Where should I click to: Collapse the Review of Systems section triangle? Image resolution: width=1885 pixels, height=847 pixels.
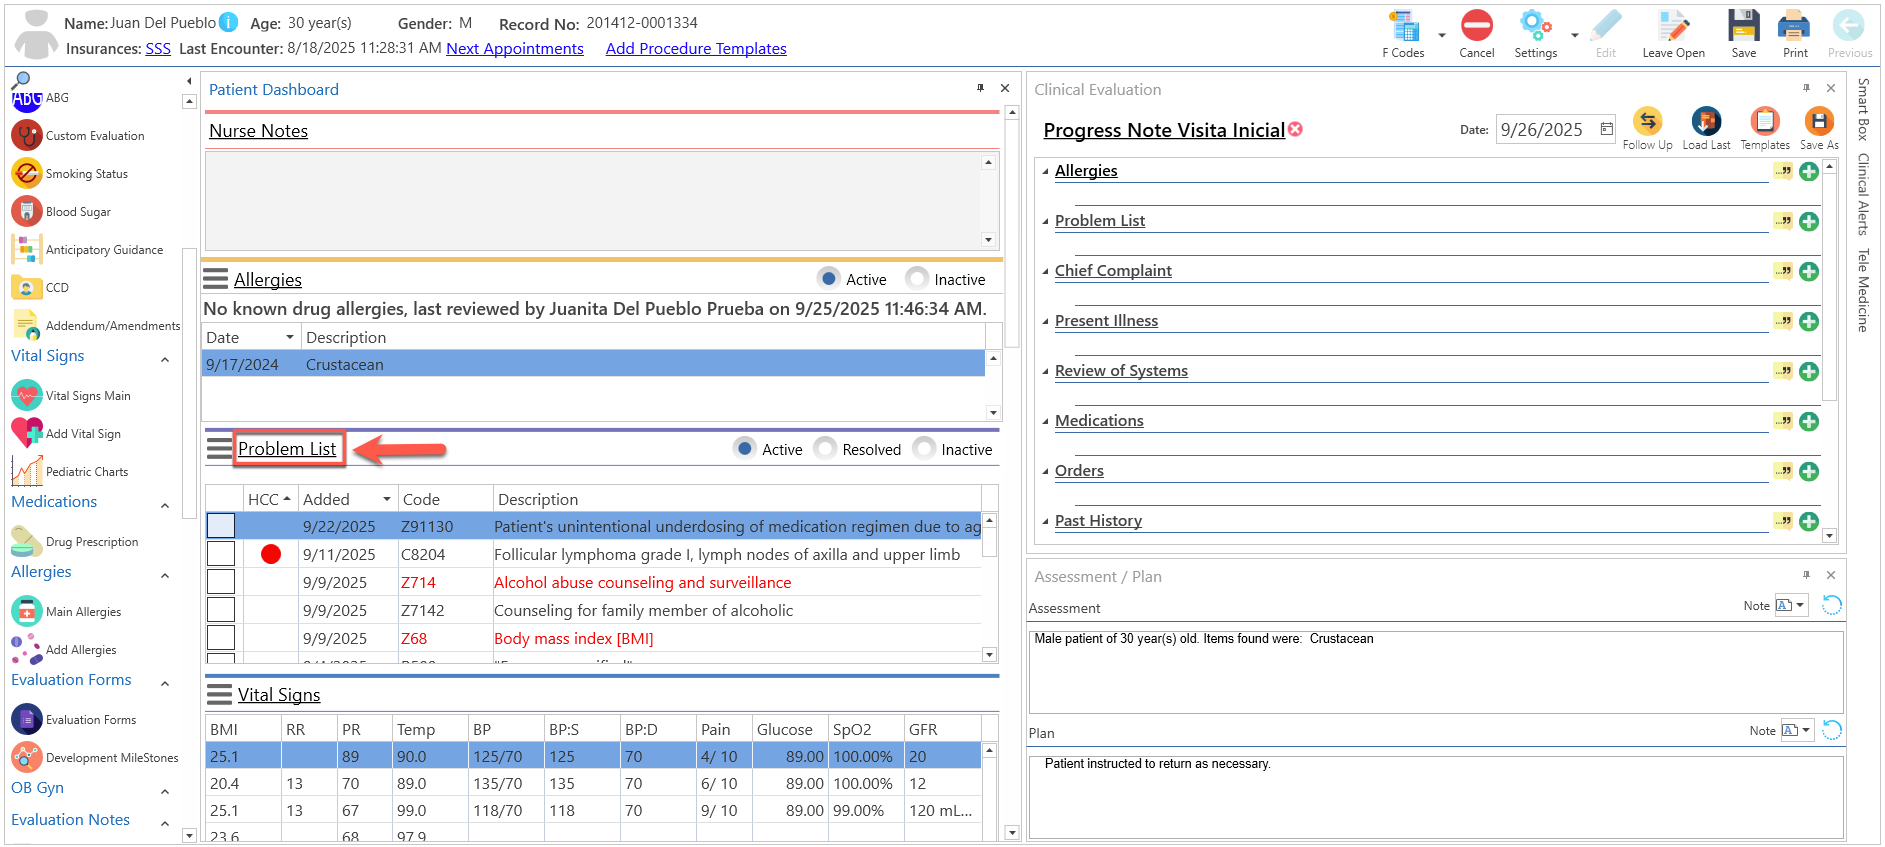tap(1045, 371)
